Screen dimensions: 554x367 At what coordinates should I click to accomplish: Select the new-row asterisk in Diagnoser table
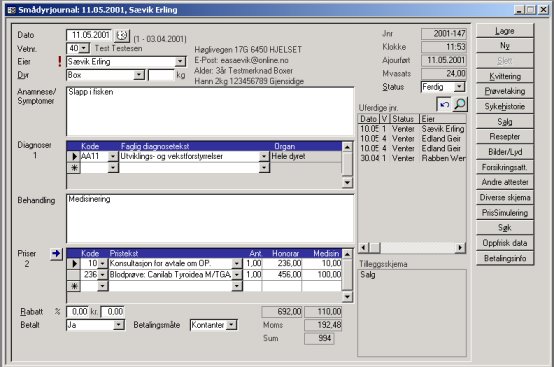coord(74,168)
